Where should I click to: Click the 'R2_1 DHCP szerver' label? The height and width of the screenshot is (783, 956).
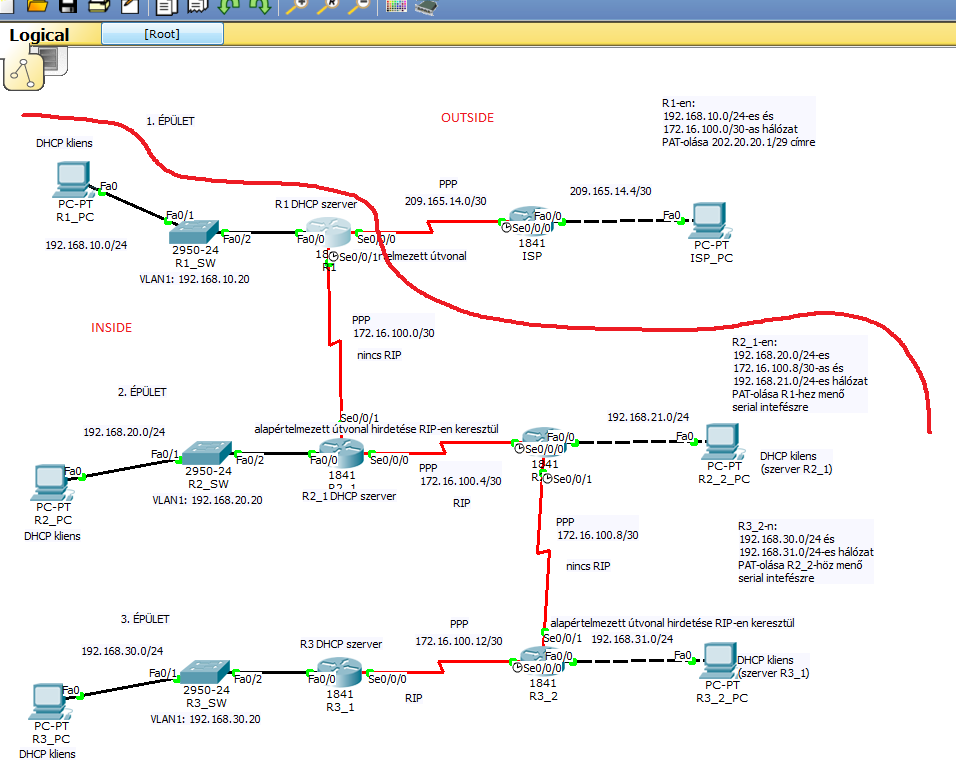point(349,496)
